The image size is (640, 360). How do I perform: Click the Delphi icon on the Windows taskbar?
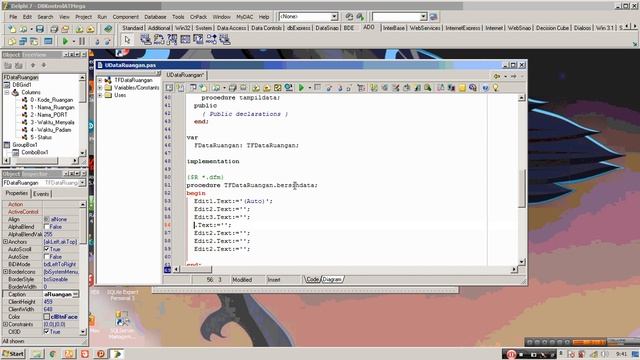point(117,353)
